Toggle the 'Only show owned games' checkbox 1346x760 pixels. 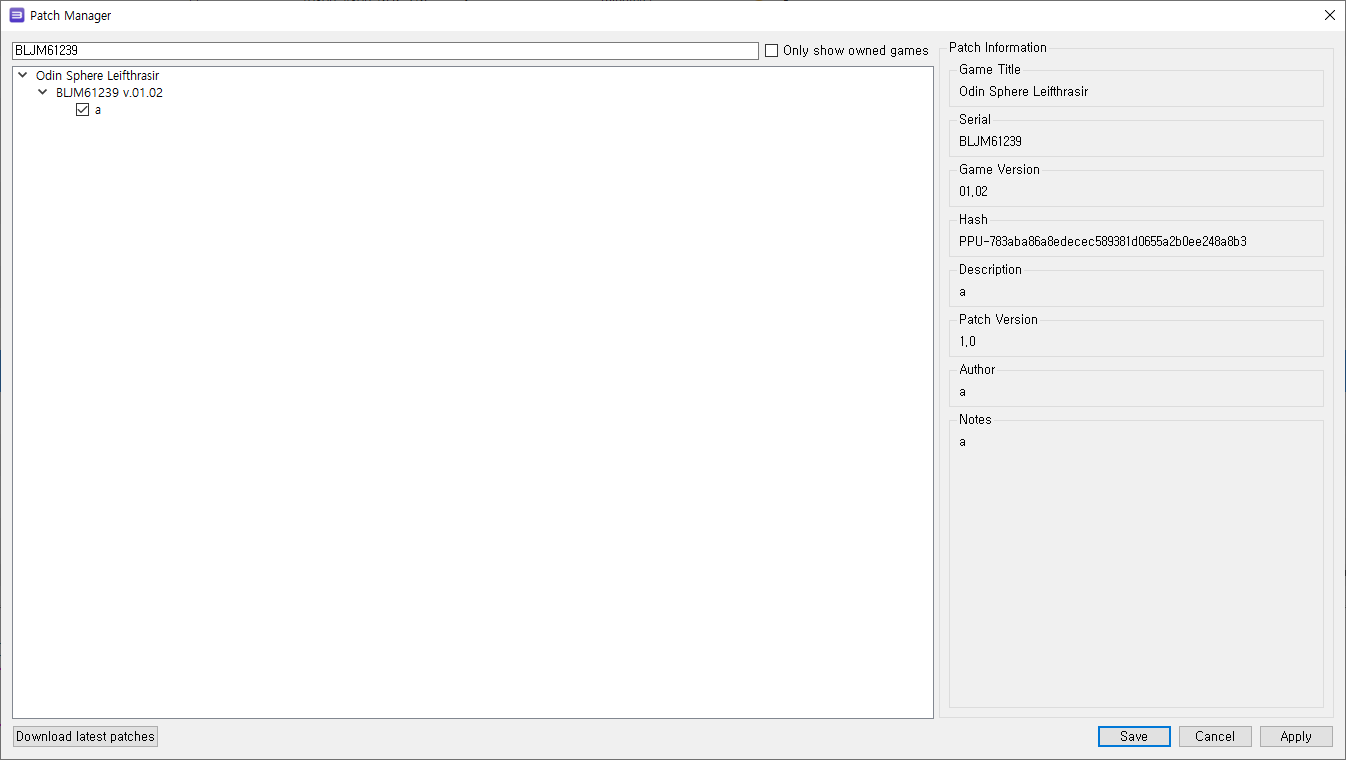pos(771,51)
